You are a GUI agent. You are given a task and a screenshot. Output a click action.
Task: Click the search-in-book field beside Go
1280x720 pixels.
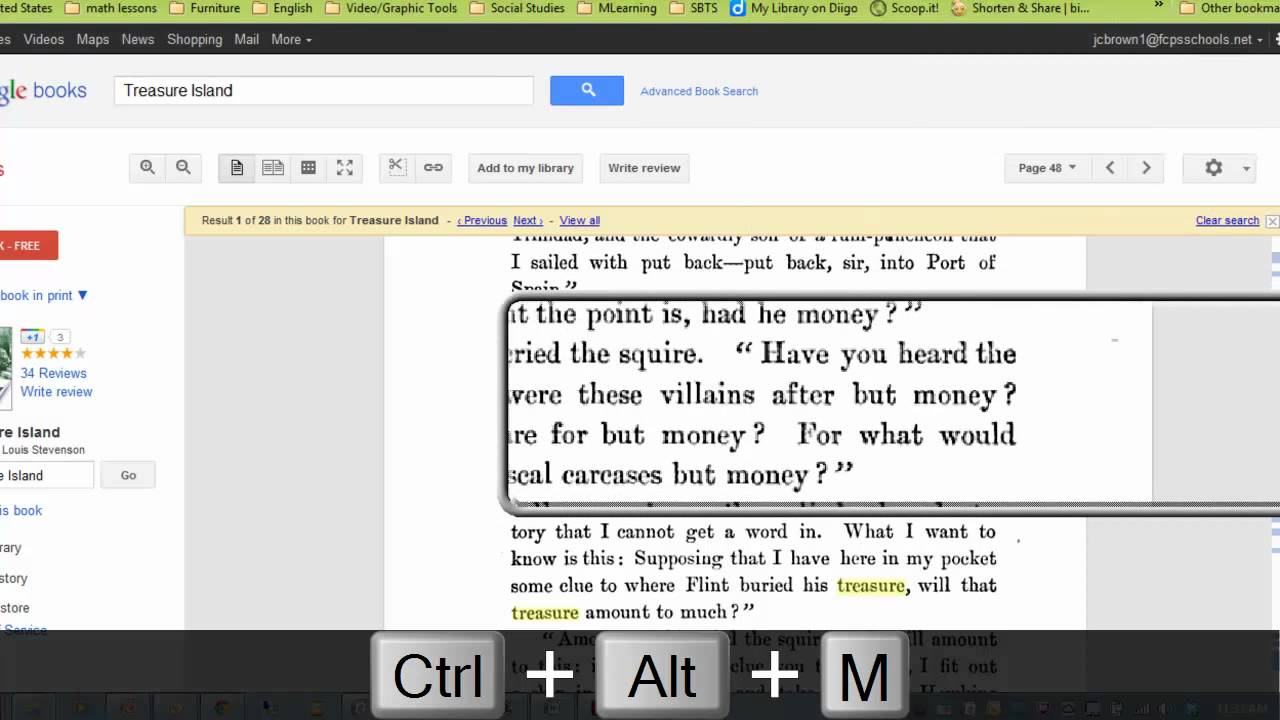pyautogui.click(x=46, y=475)
